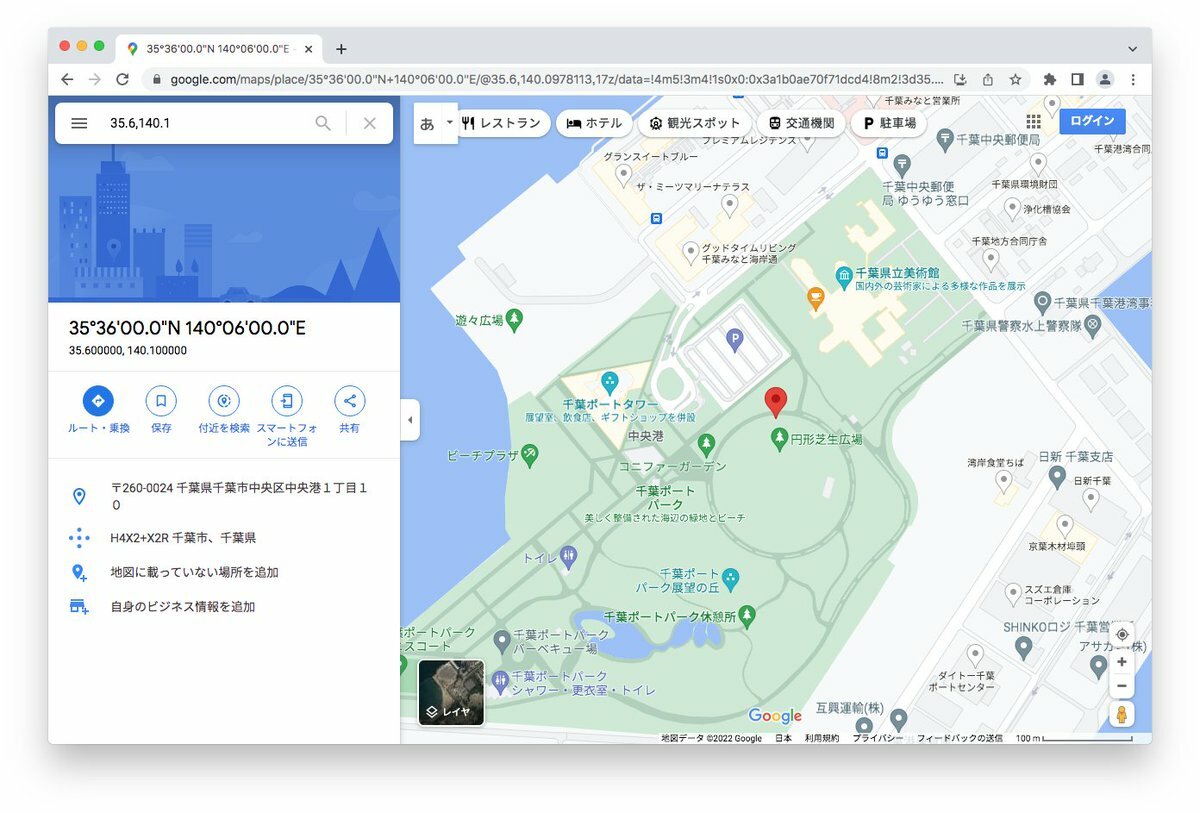Click the あ input tool button
This screenshot has width=1200, height=813.
click(427, 123)
